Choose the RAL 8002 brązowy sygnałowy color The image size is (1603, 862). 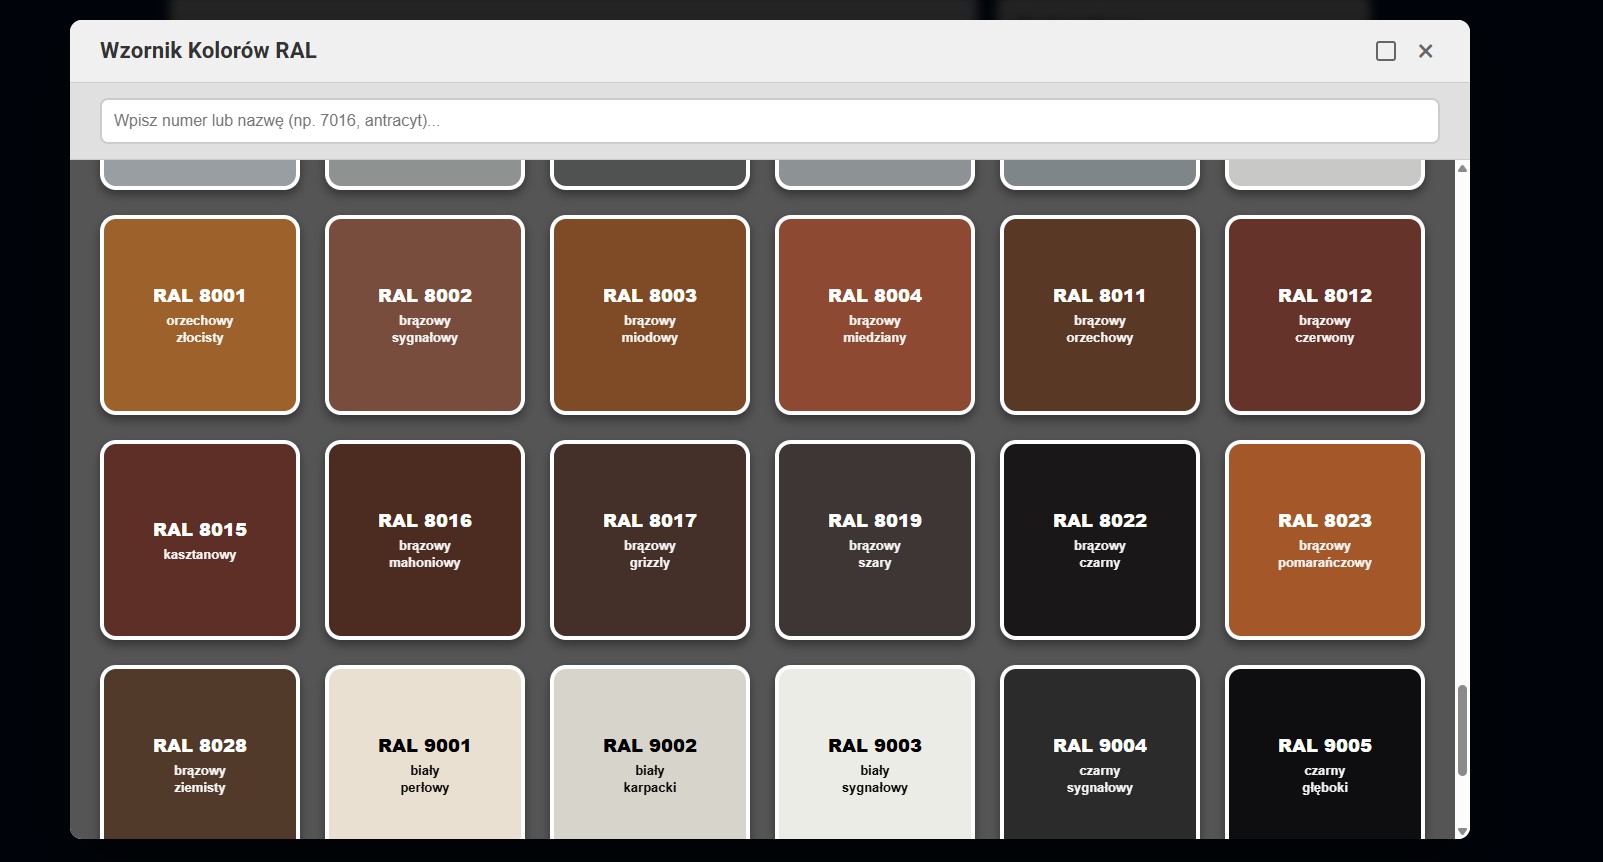click(425, 315)
